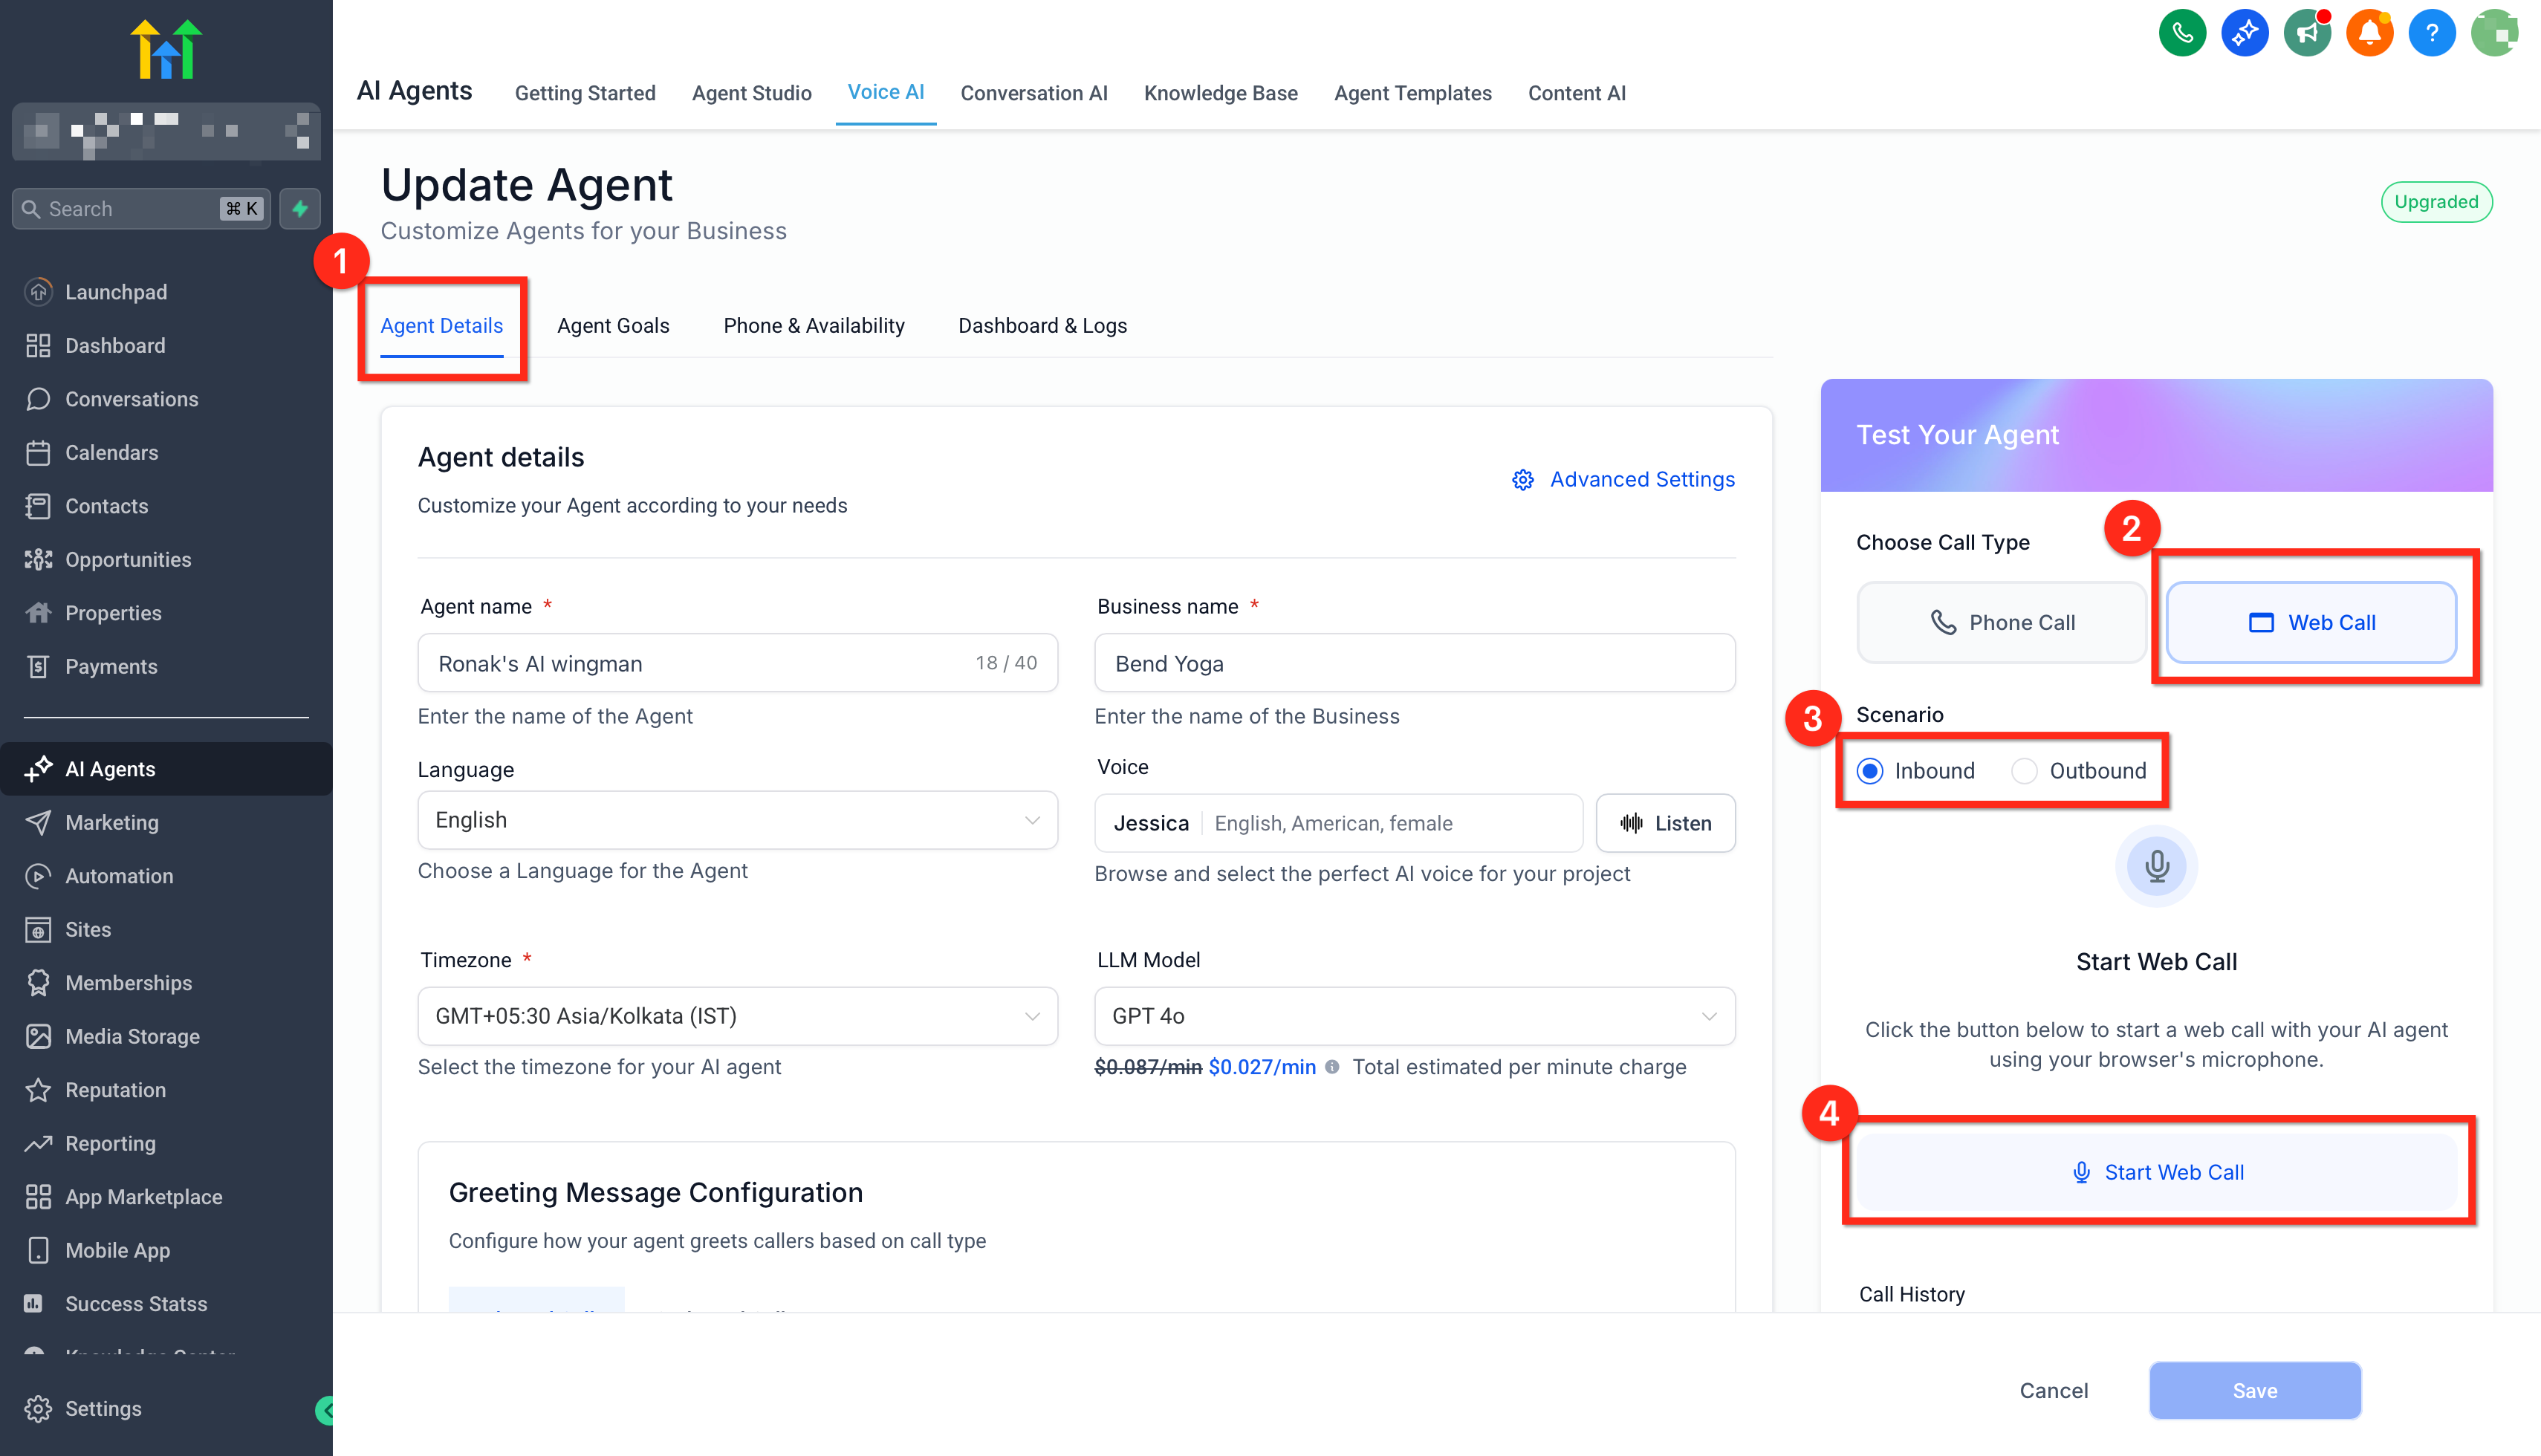Expand the Language dropdown
The image size is (2541, 1456).
point(737,820)
